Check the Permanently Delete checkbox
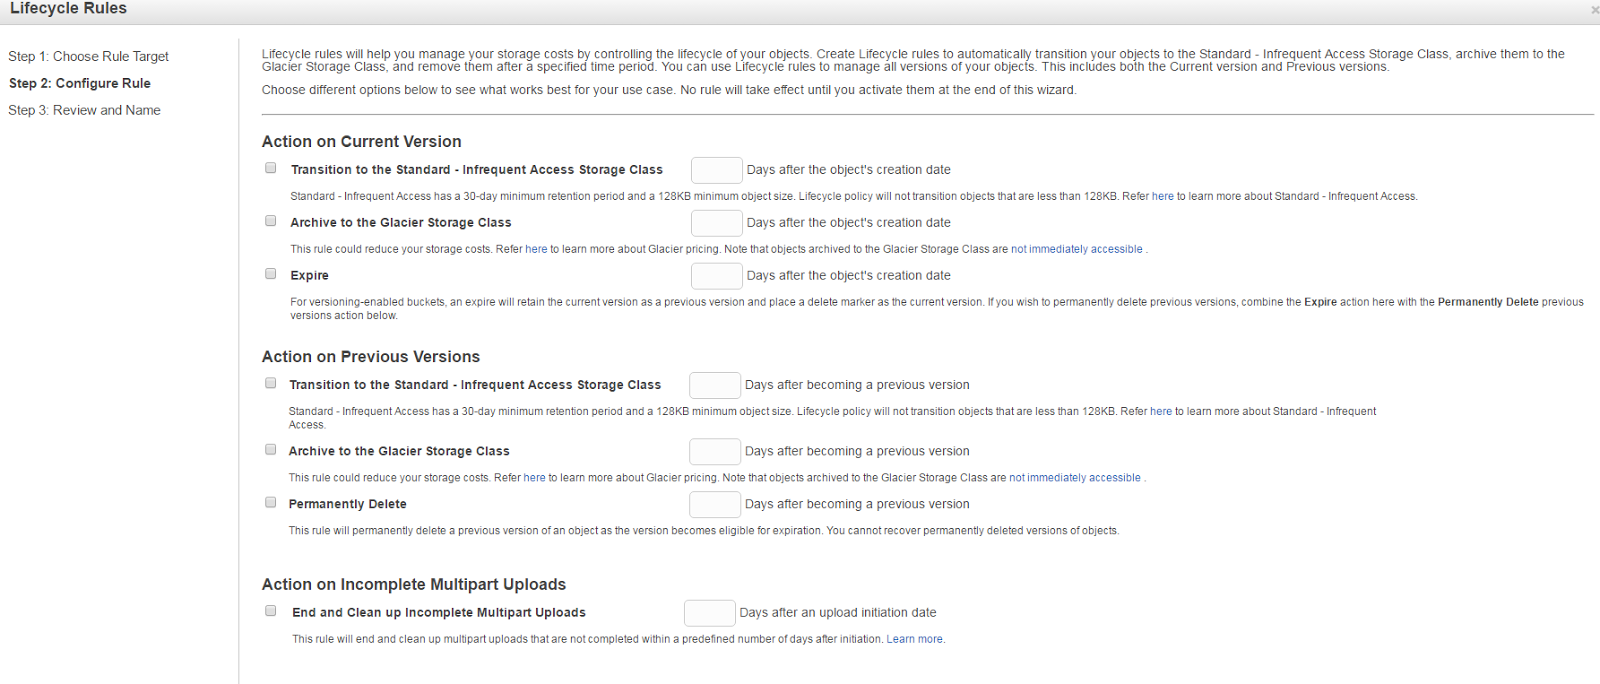Viewport: 1600px width, 684px height. tap(270, 503)
